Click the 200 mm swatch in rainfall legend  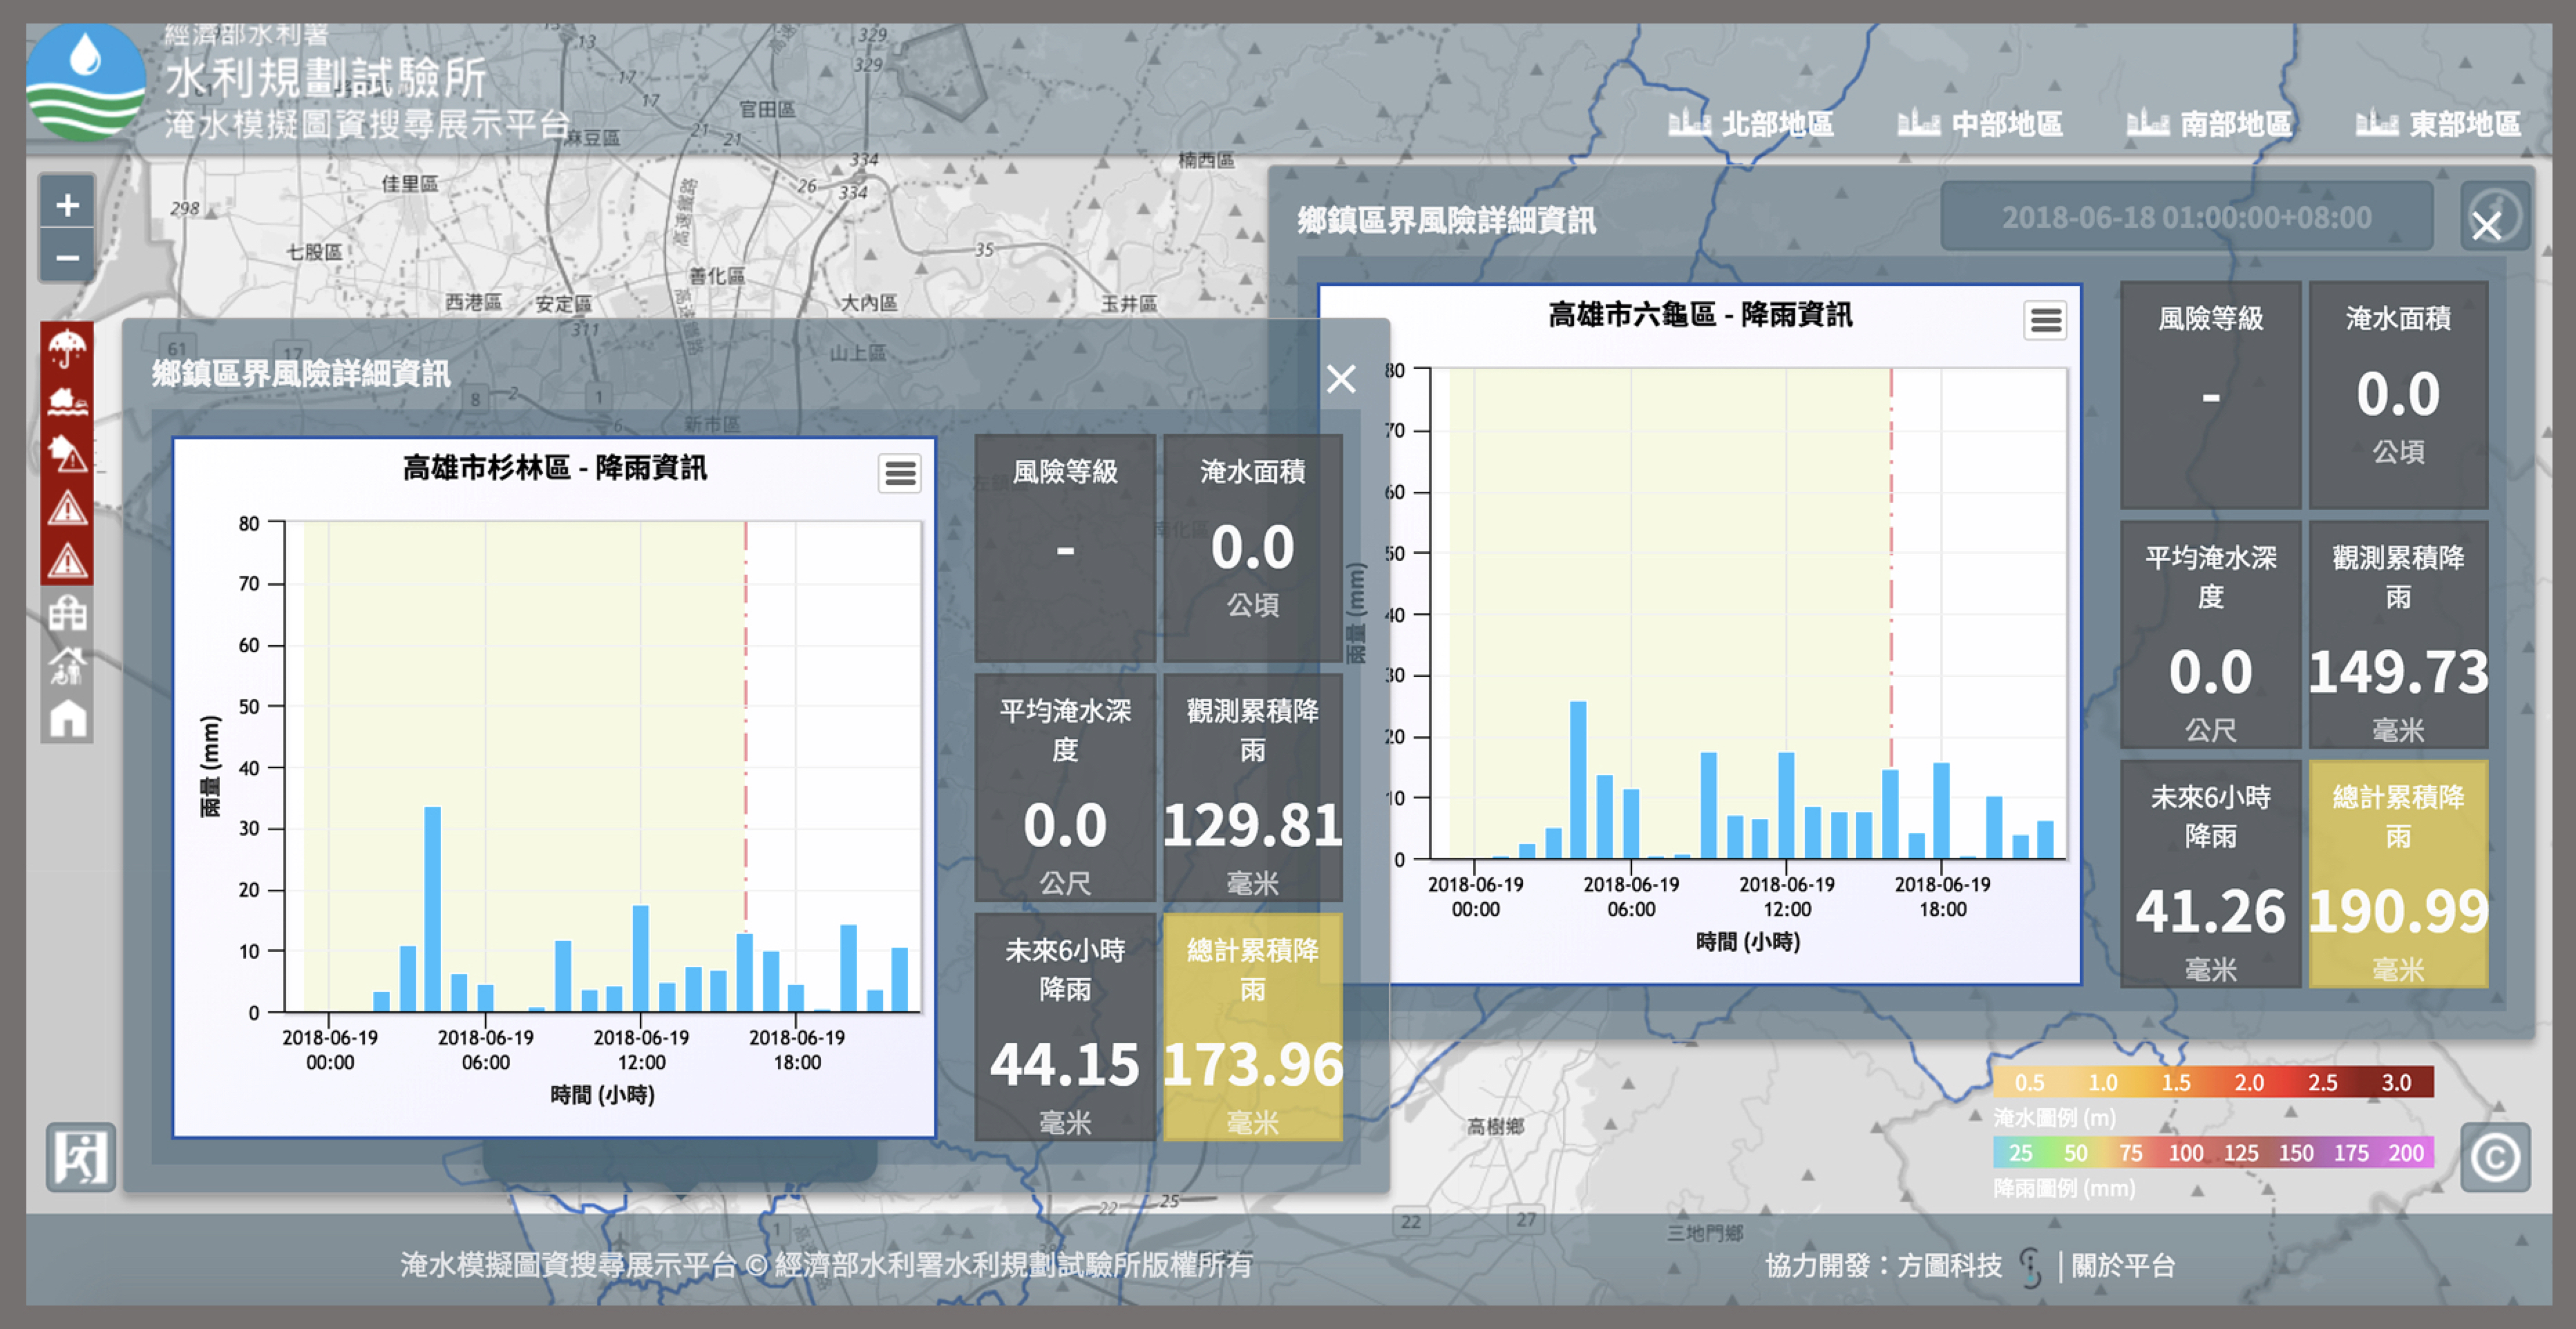(2406, 1153)
